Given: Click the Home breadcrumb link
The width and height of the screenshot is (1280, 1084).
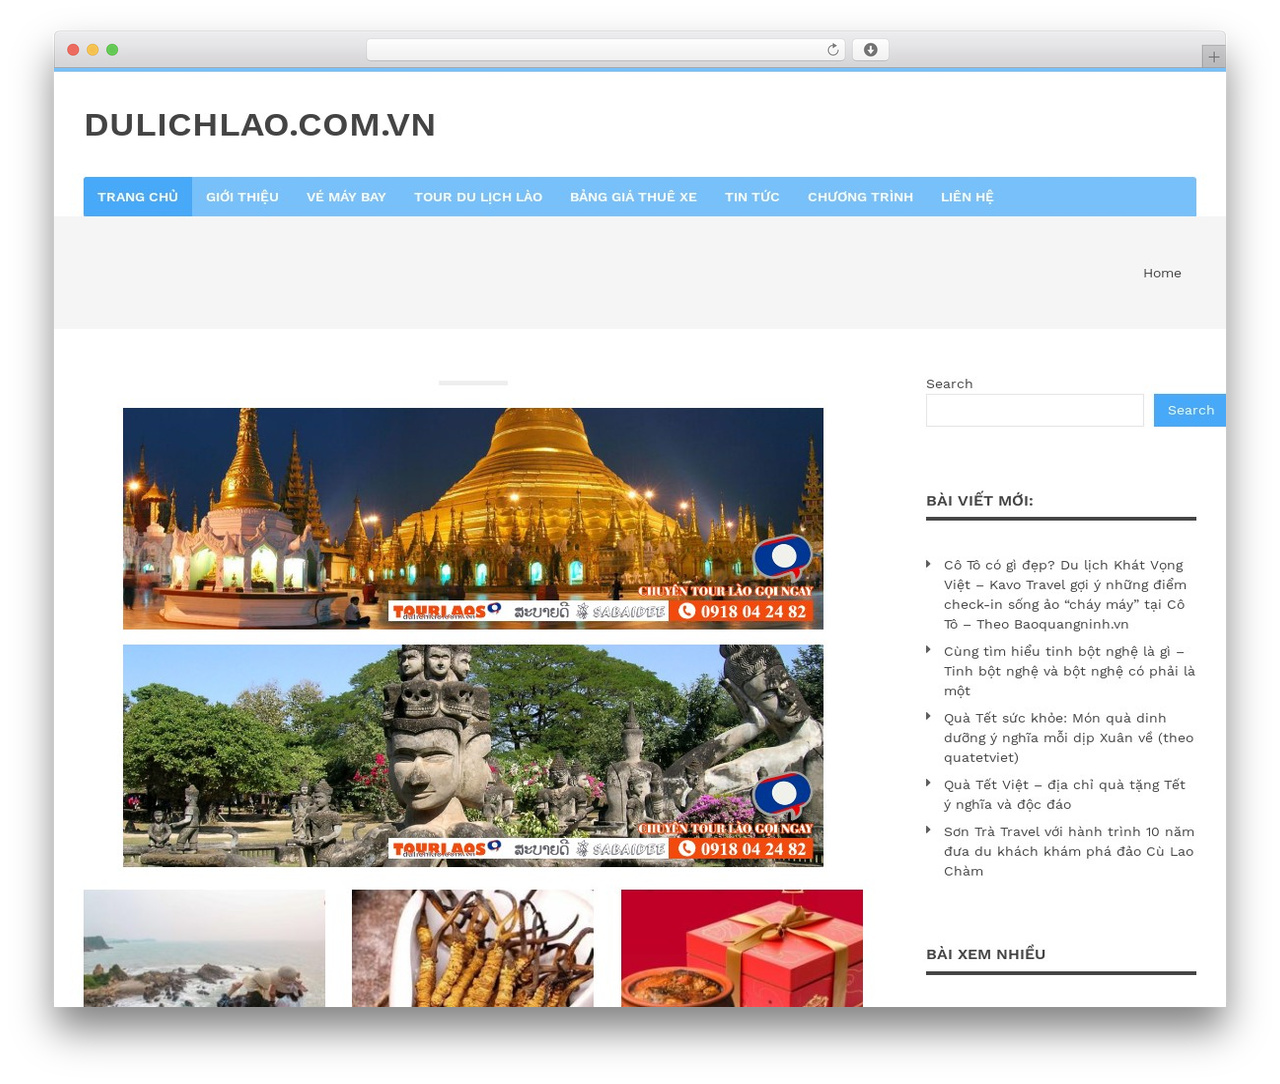Looking at the screenshot, I should coord(1162,273).
